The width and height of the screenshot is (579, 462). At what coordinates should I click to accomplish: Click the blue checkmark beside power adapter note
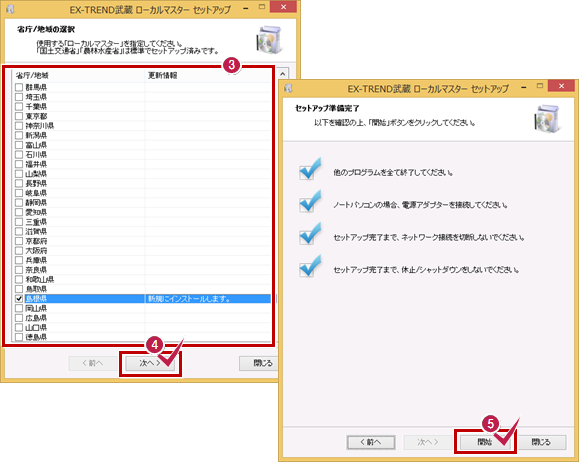[x=310, y=201]
